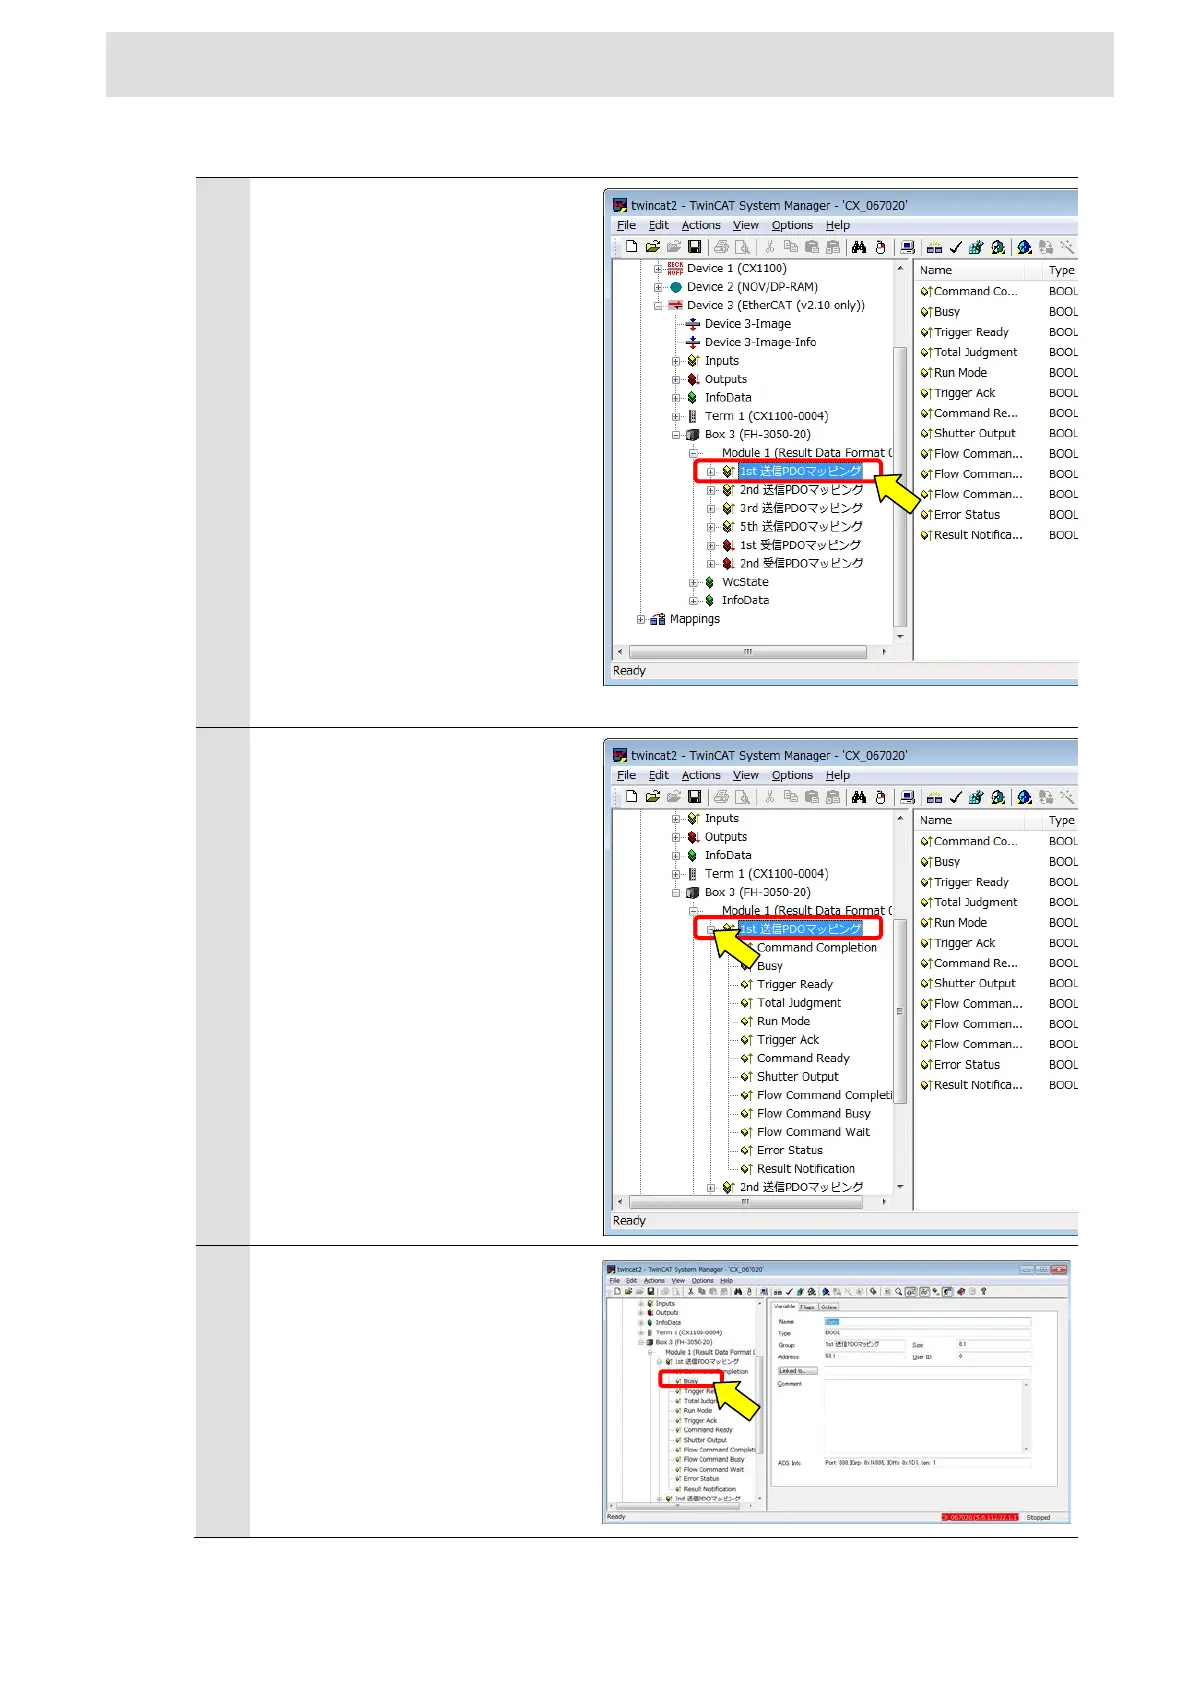
Task: Click Reload Devices wand icon, top screenshot toolbar
Action: click(x=1067, y=247)
